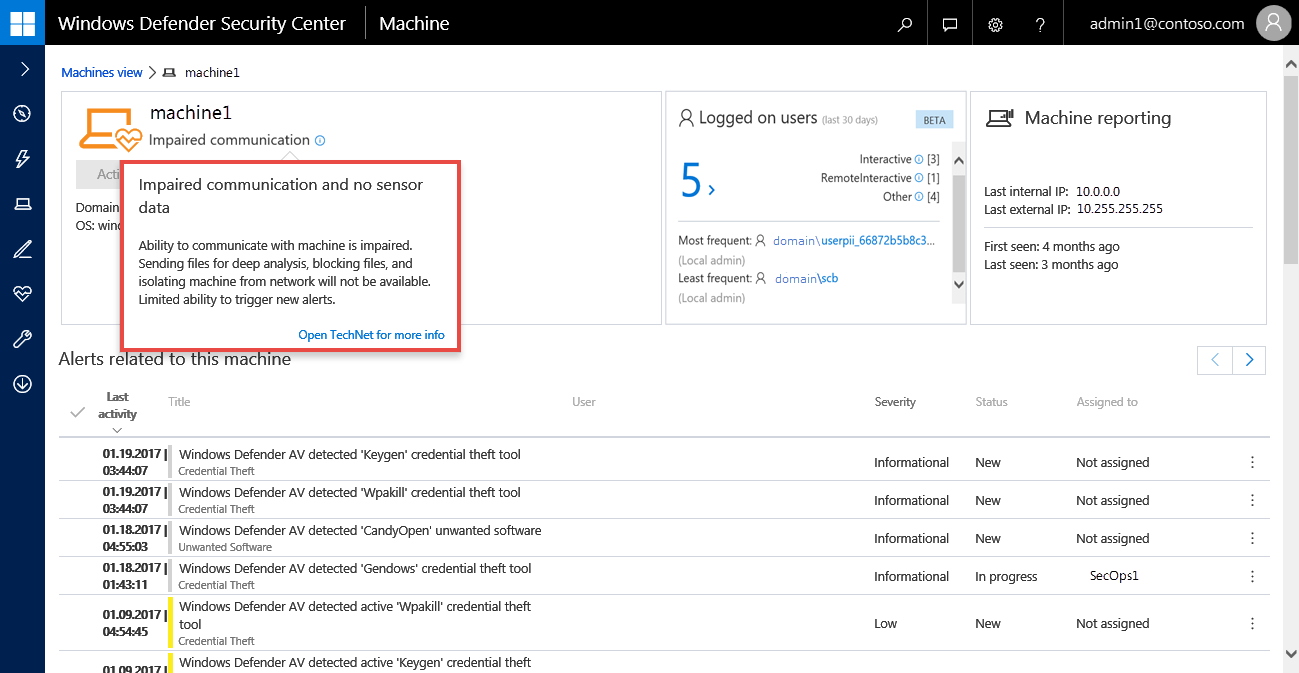This screenshot has height=673, width=1299.
Task: Sort alerts by Last activity column arrow
Action: pyautogui.click(x=118, y=430)
